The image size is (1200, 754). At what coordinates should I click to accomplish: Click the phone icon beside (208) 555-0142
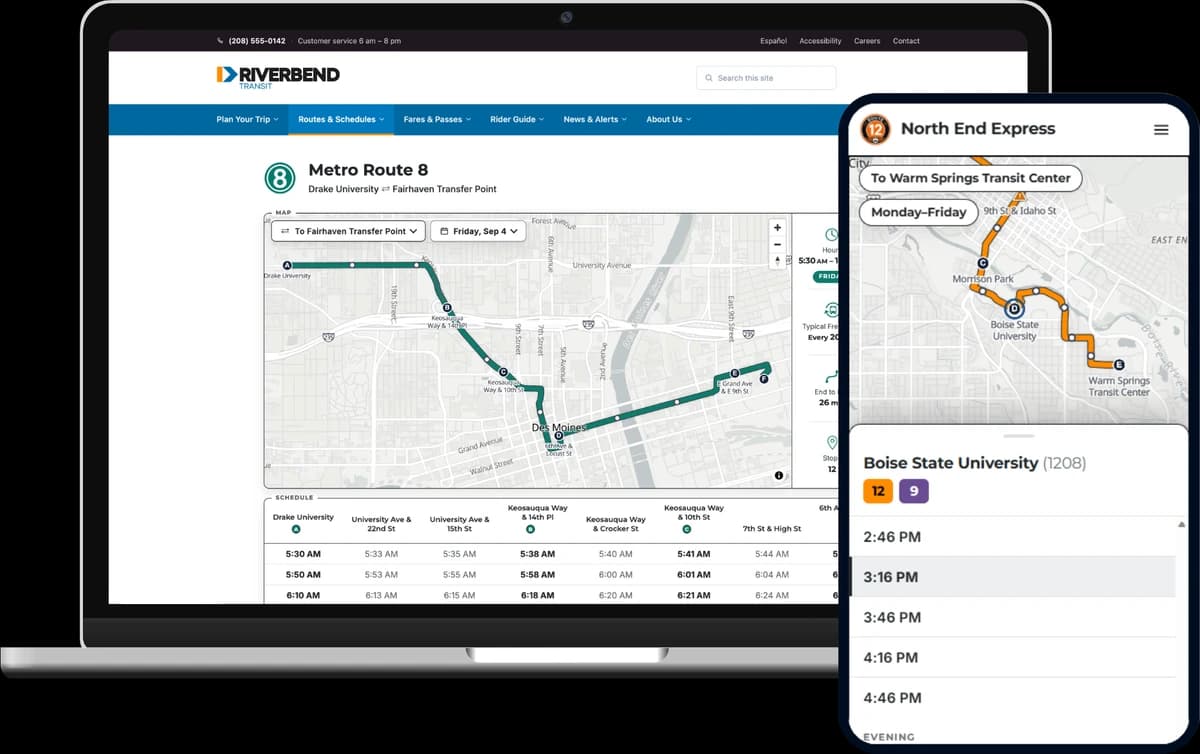click(220, 41)
